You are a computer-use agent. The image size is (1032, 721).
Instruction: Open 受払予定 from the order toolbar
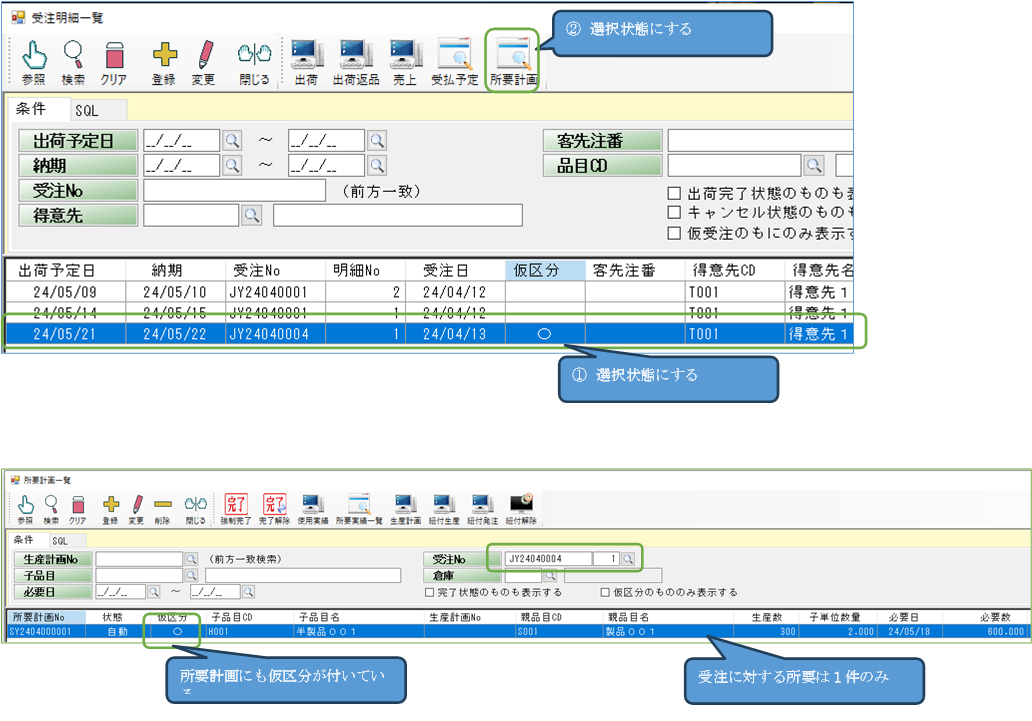click(x=454, y=60)
